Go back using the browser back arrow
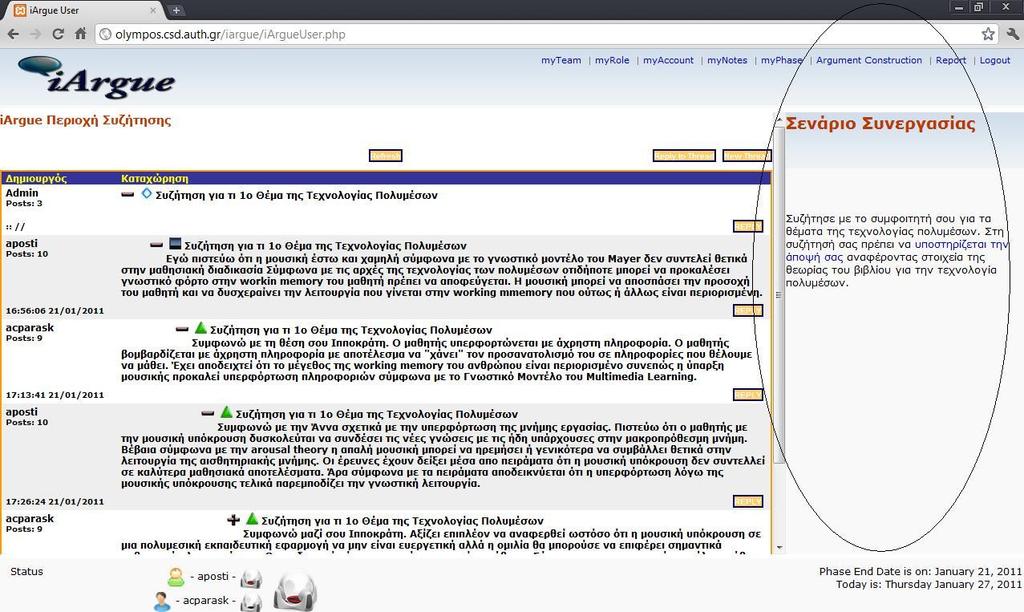 click(13, 34)
